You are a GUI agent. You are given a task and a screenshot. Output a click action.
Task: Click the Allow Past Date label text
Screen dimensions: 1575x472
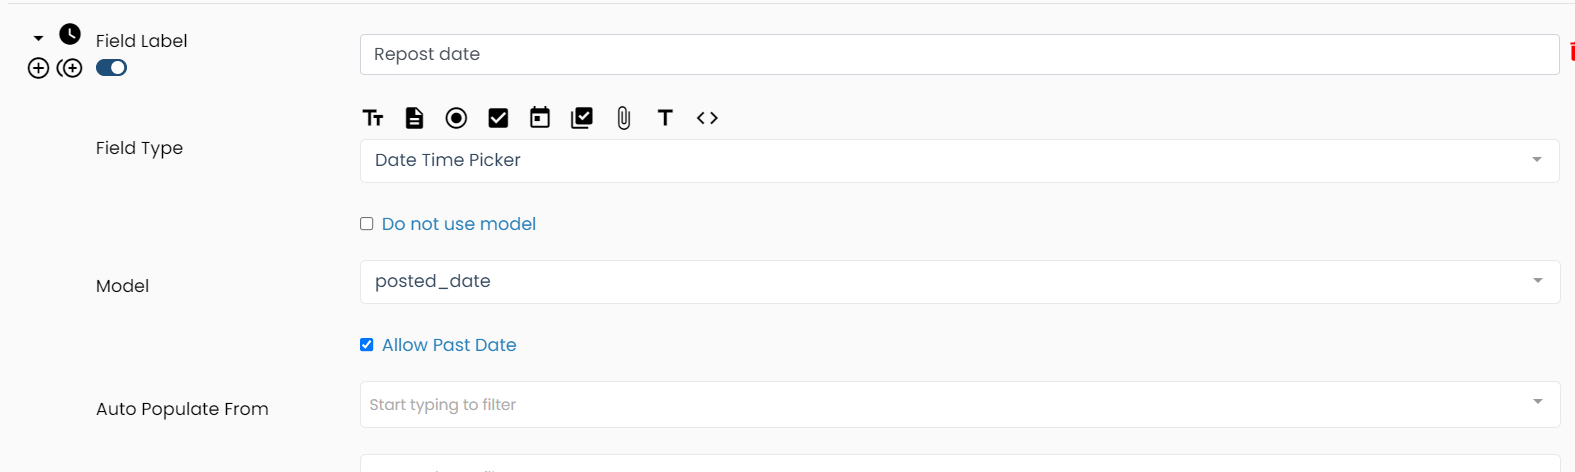tap(449, 345)
